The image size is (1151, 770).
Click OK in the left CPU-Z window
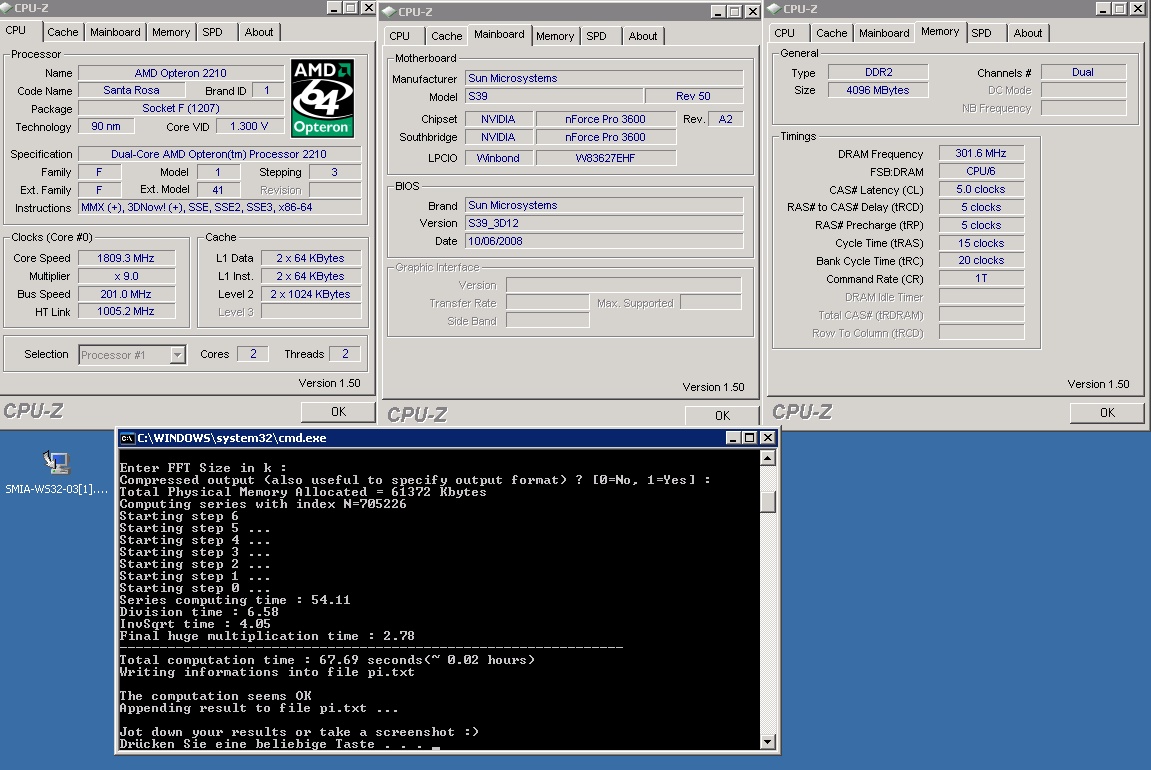pos(338,412)
